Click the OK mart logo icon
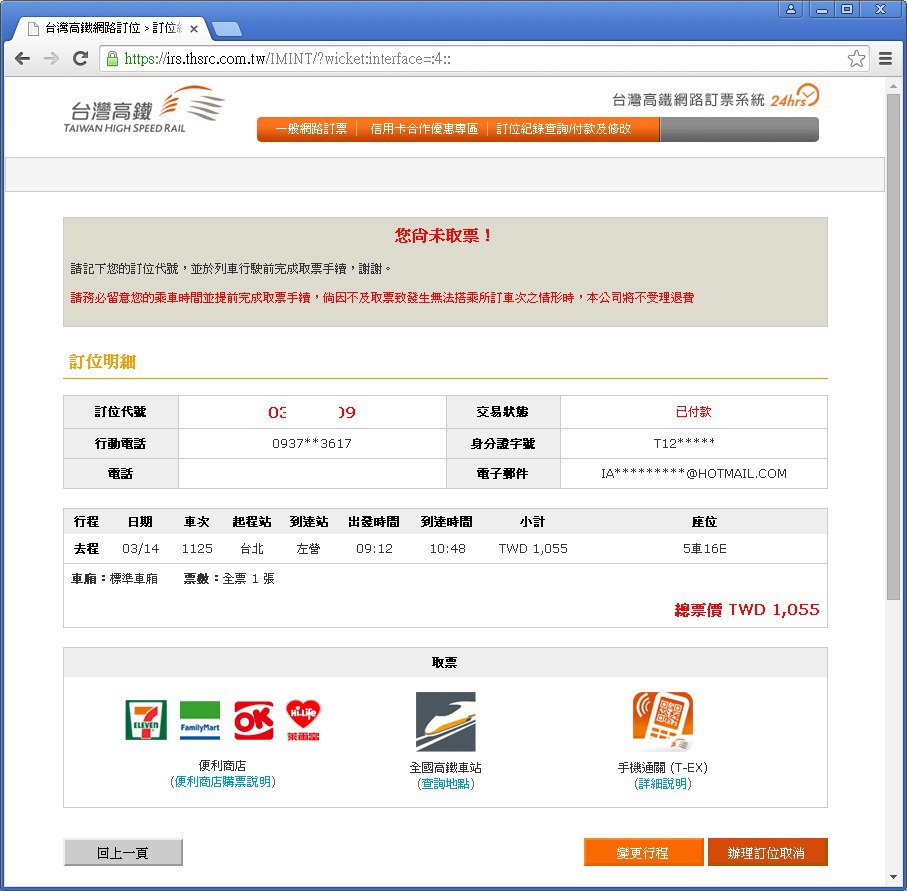The image size is (907, 891). click(253, 720)
